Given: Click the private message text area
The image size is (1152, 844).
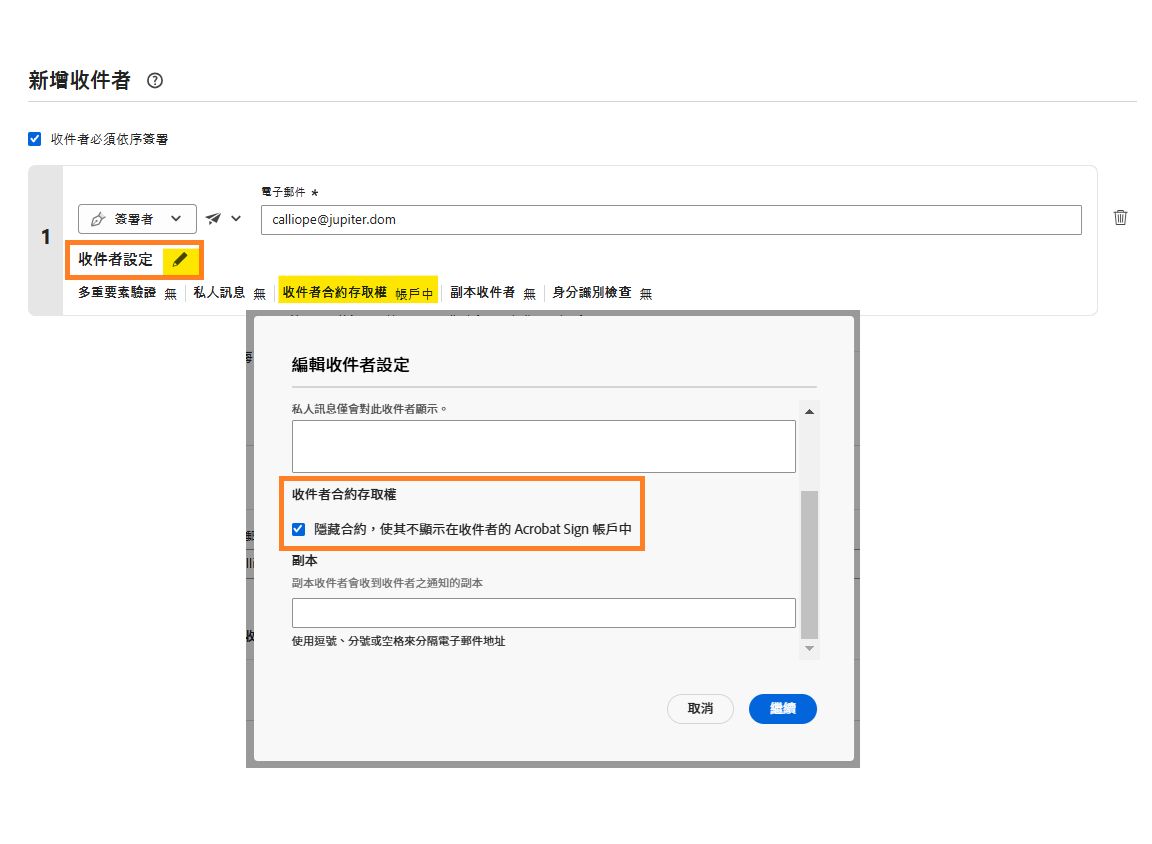Looking at the screenshot, I should pos(544,447).
